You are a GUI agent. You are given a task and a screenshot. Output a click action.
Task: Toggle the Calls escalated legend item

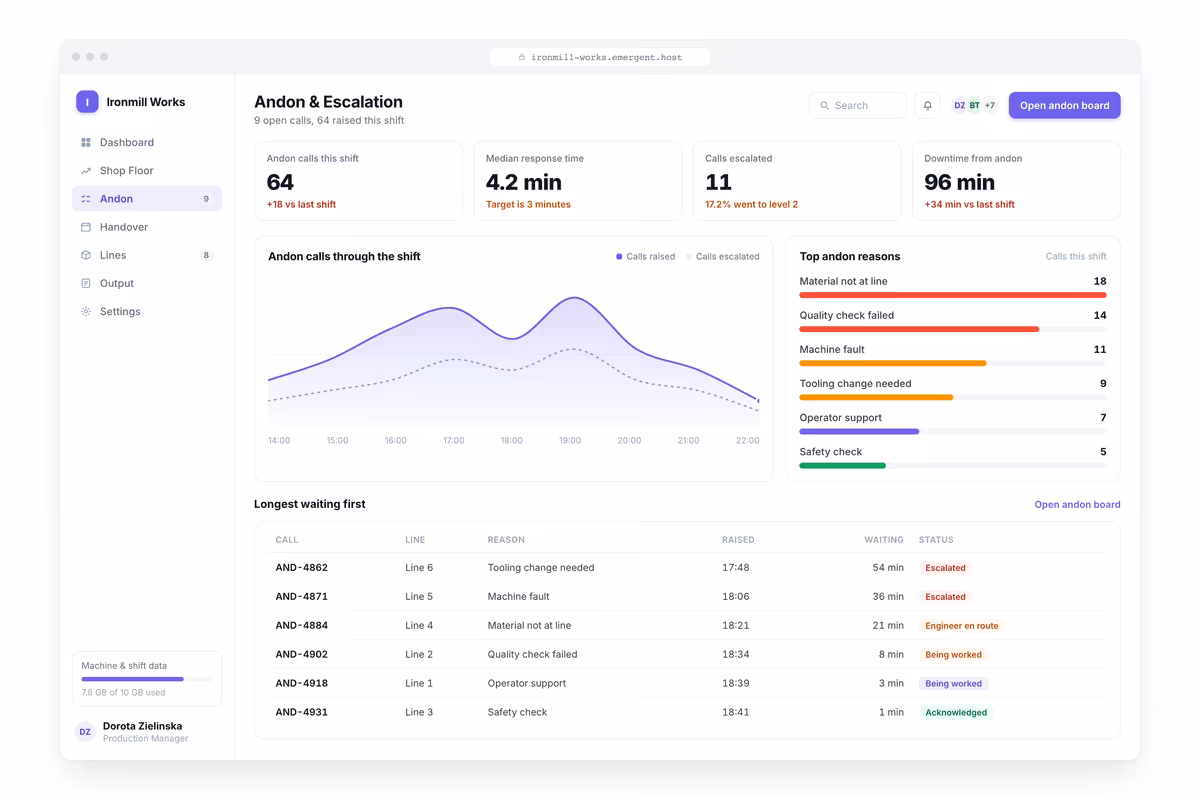click(x=723, y=257)
